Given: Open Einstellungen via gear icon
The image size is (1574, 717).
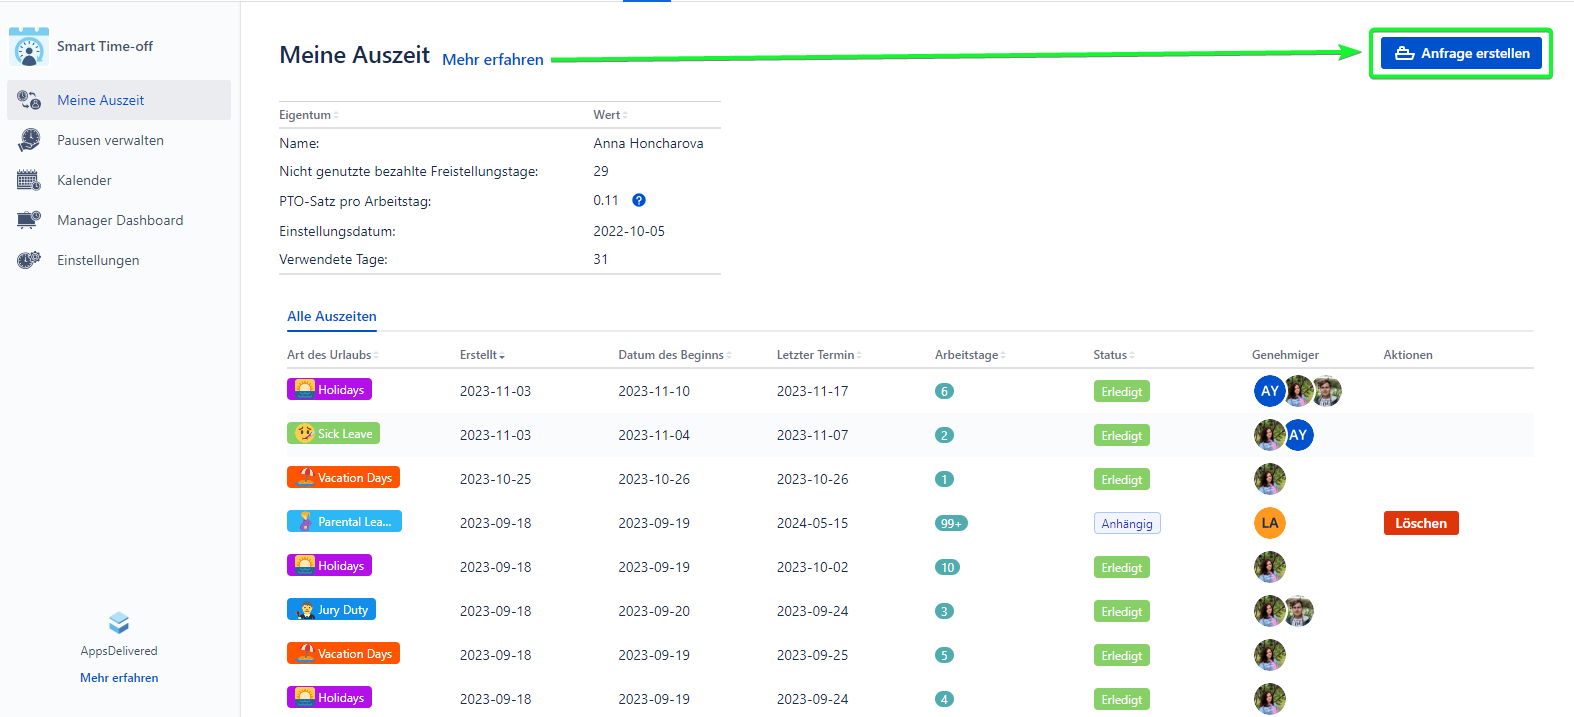Looking at the screenshot, I should tap(29, 260).
